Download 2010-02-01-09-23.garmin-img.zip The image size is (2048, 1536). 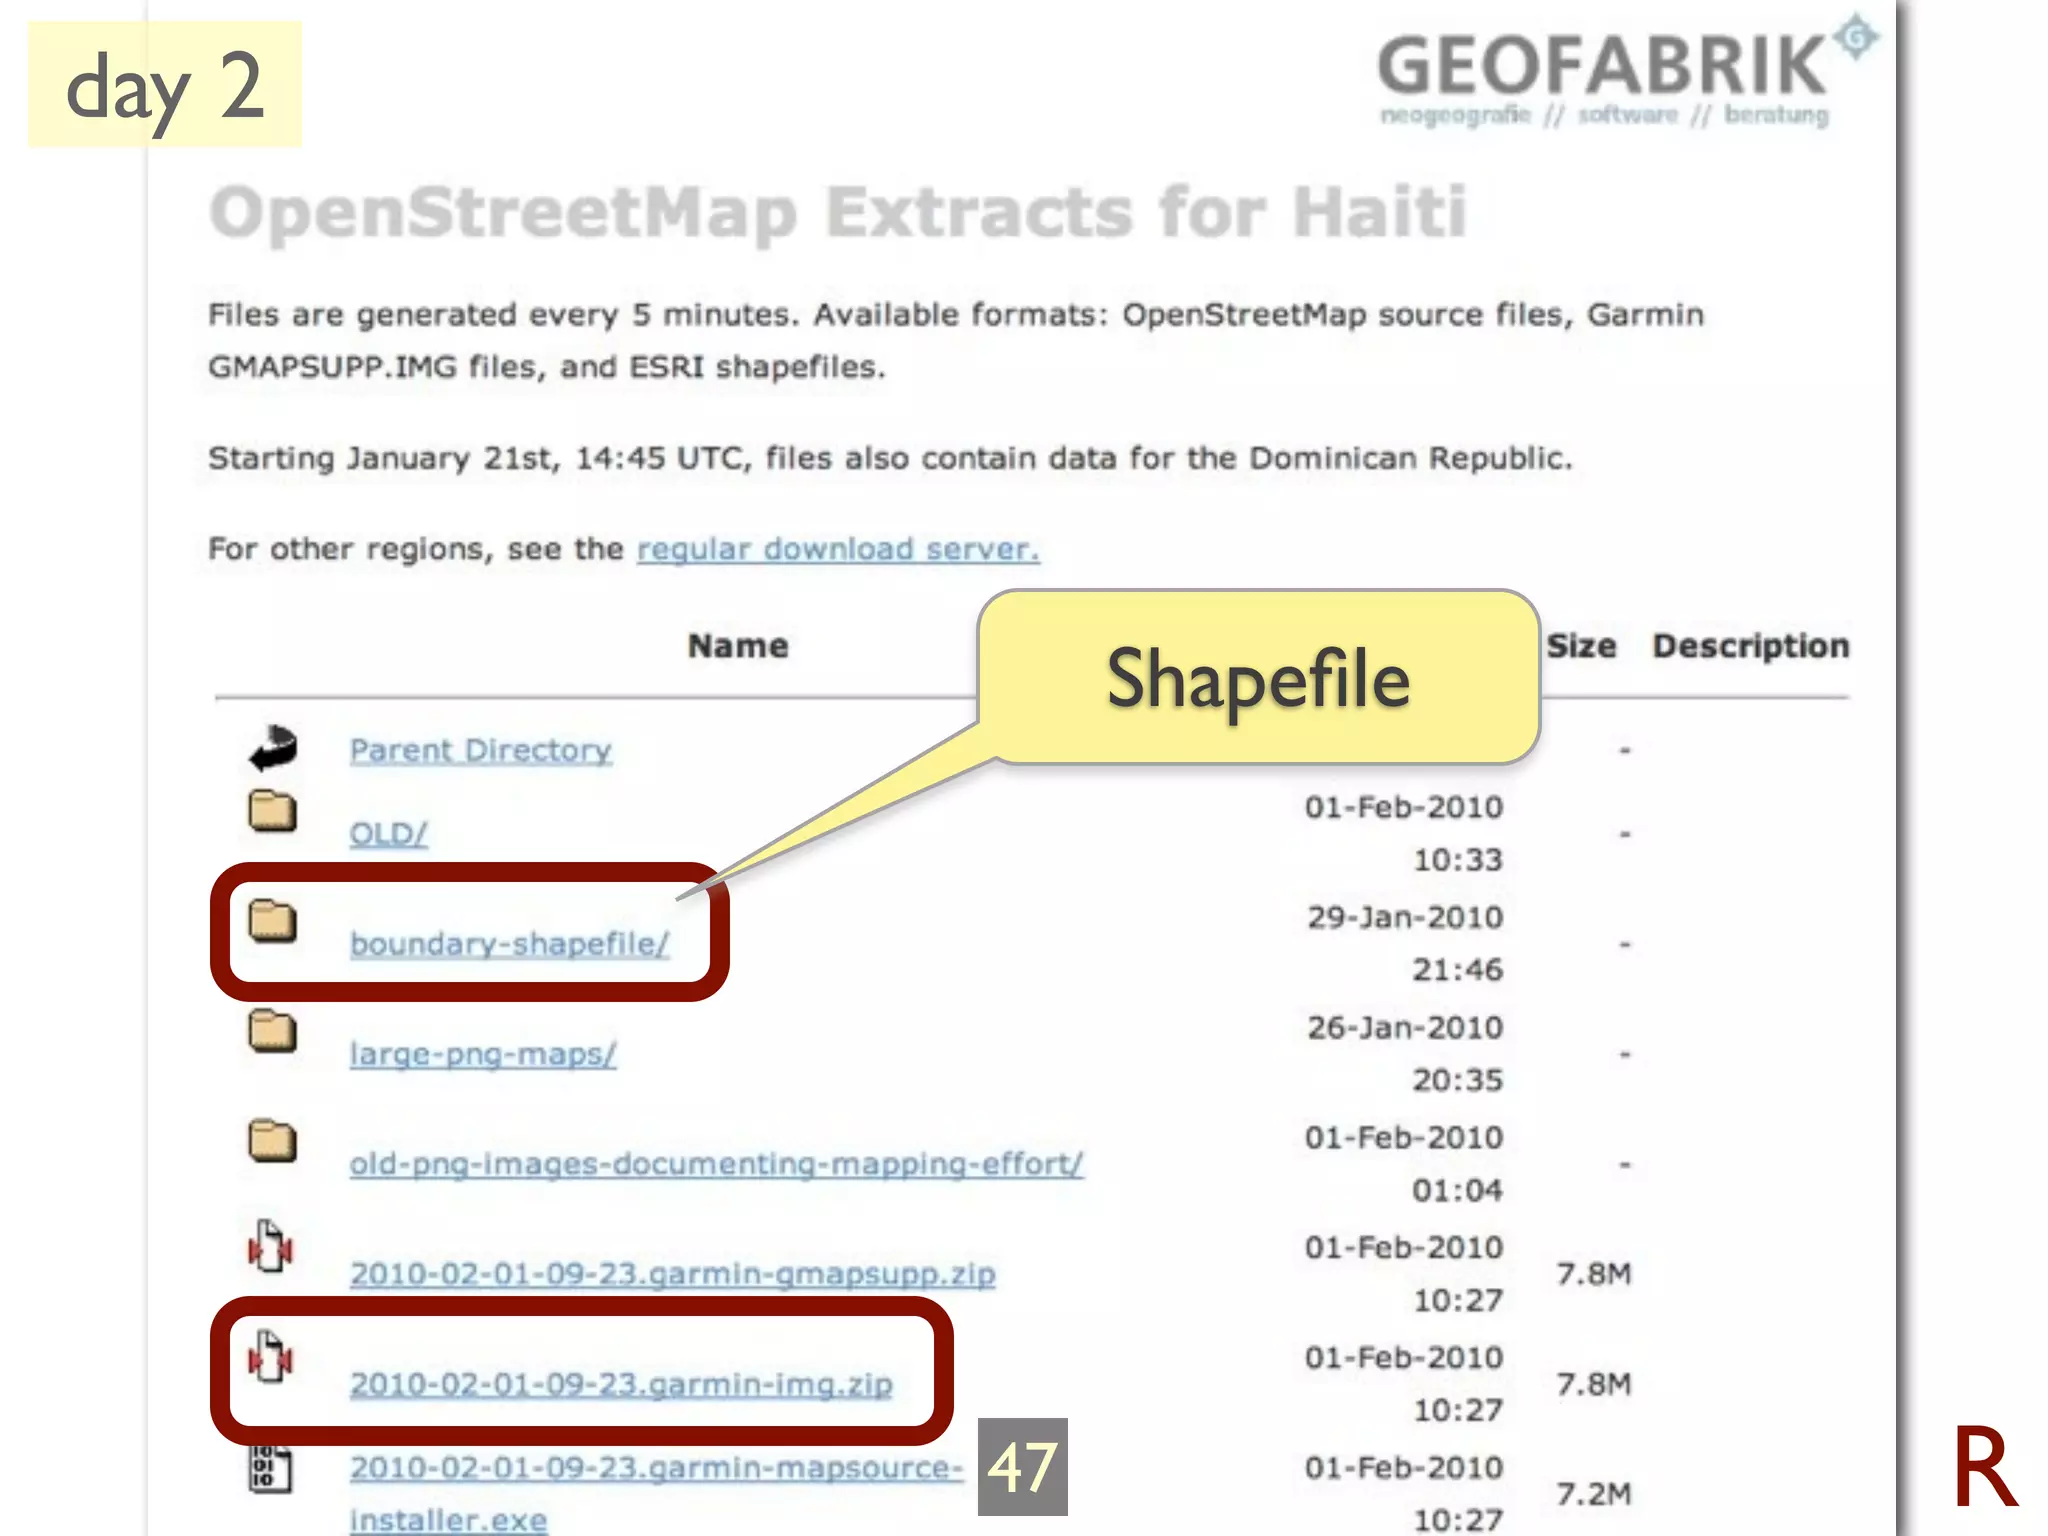point(621,1384)
